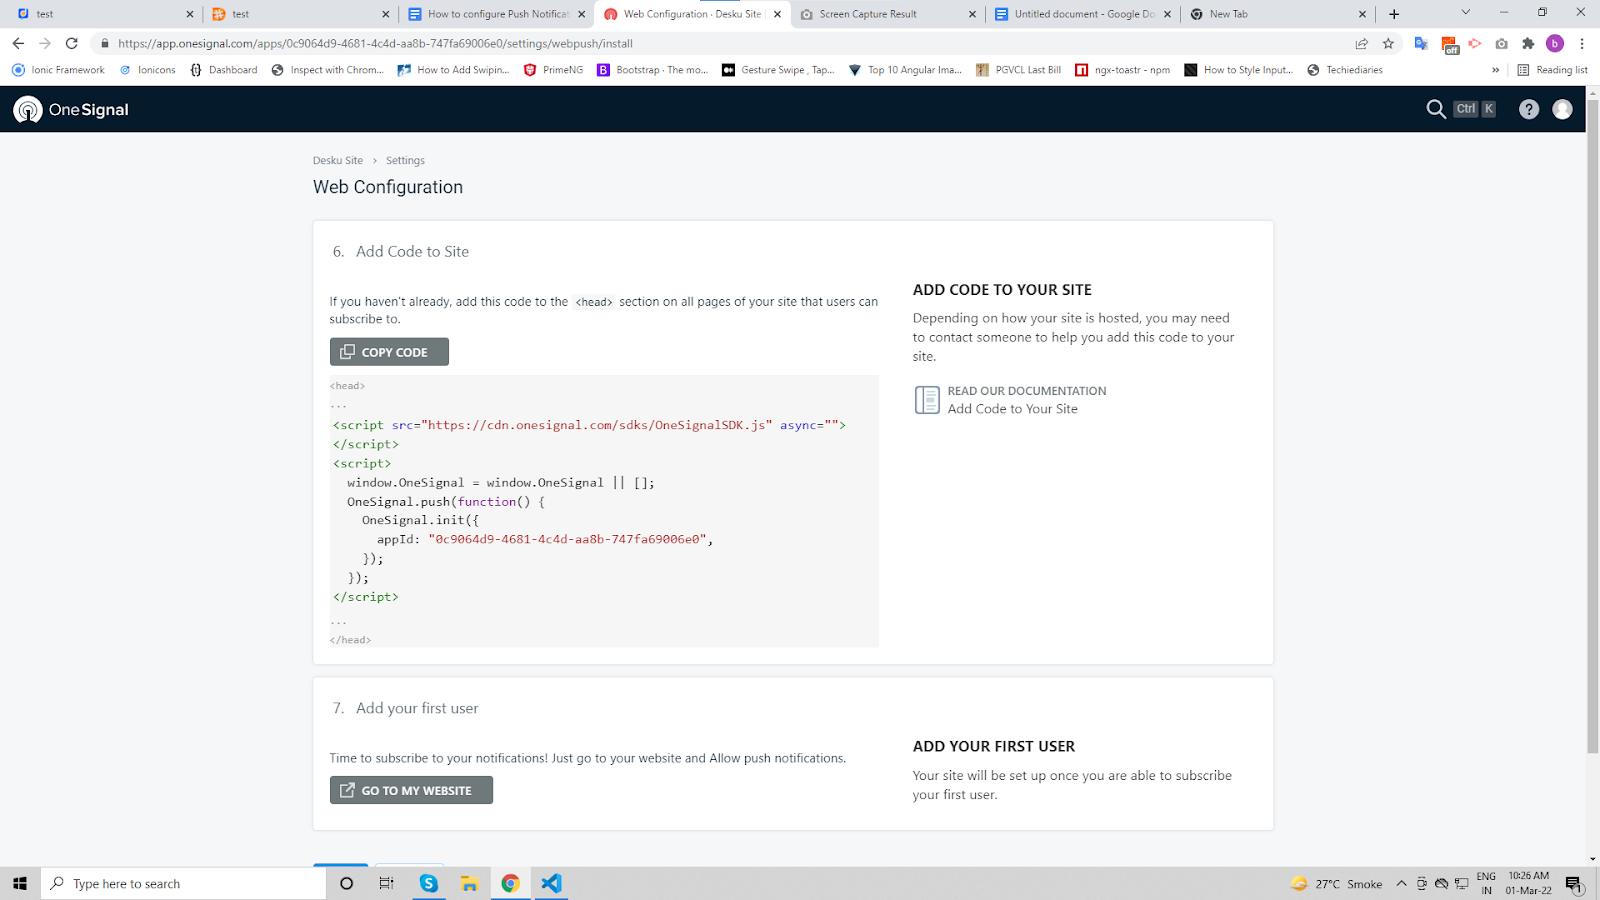Open the Ionic Framework bookmark

[58, 70]
